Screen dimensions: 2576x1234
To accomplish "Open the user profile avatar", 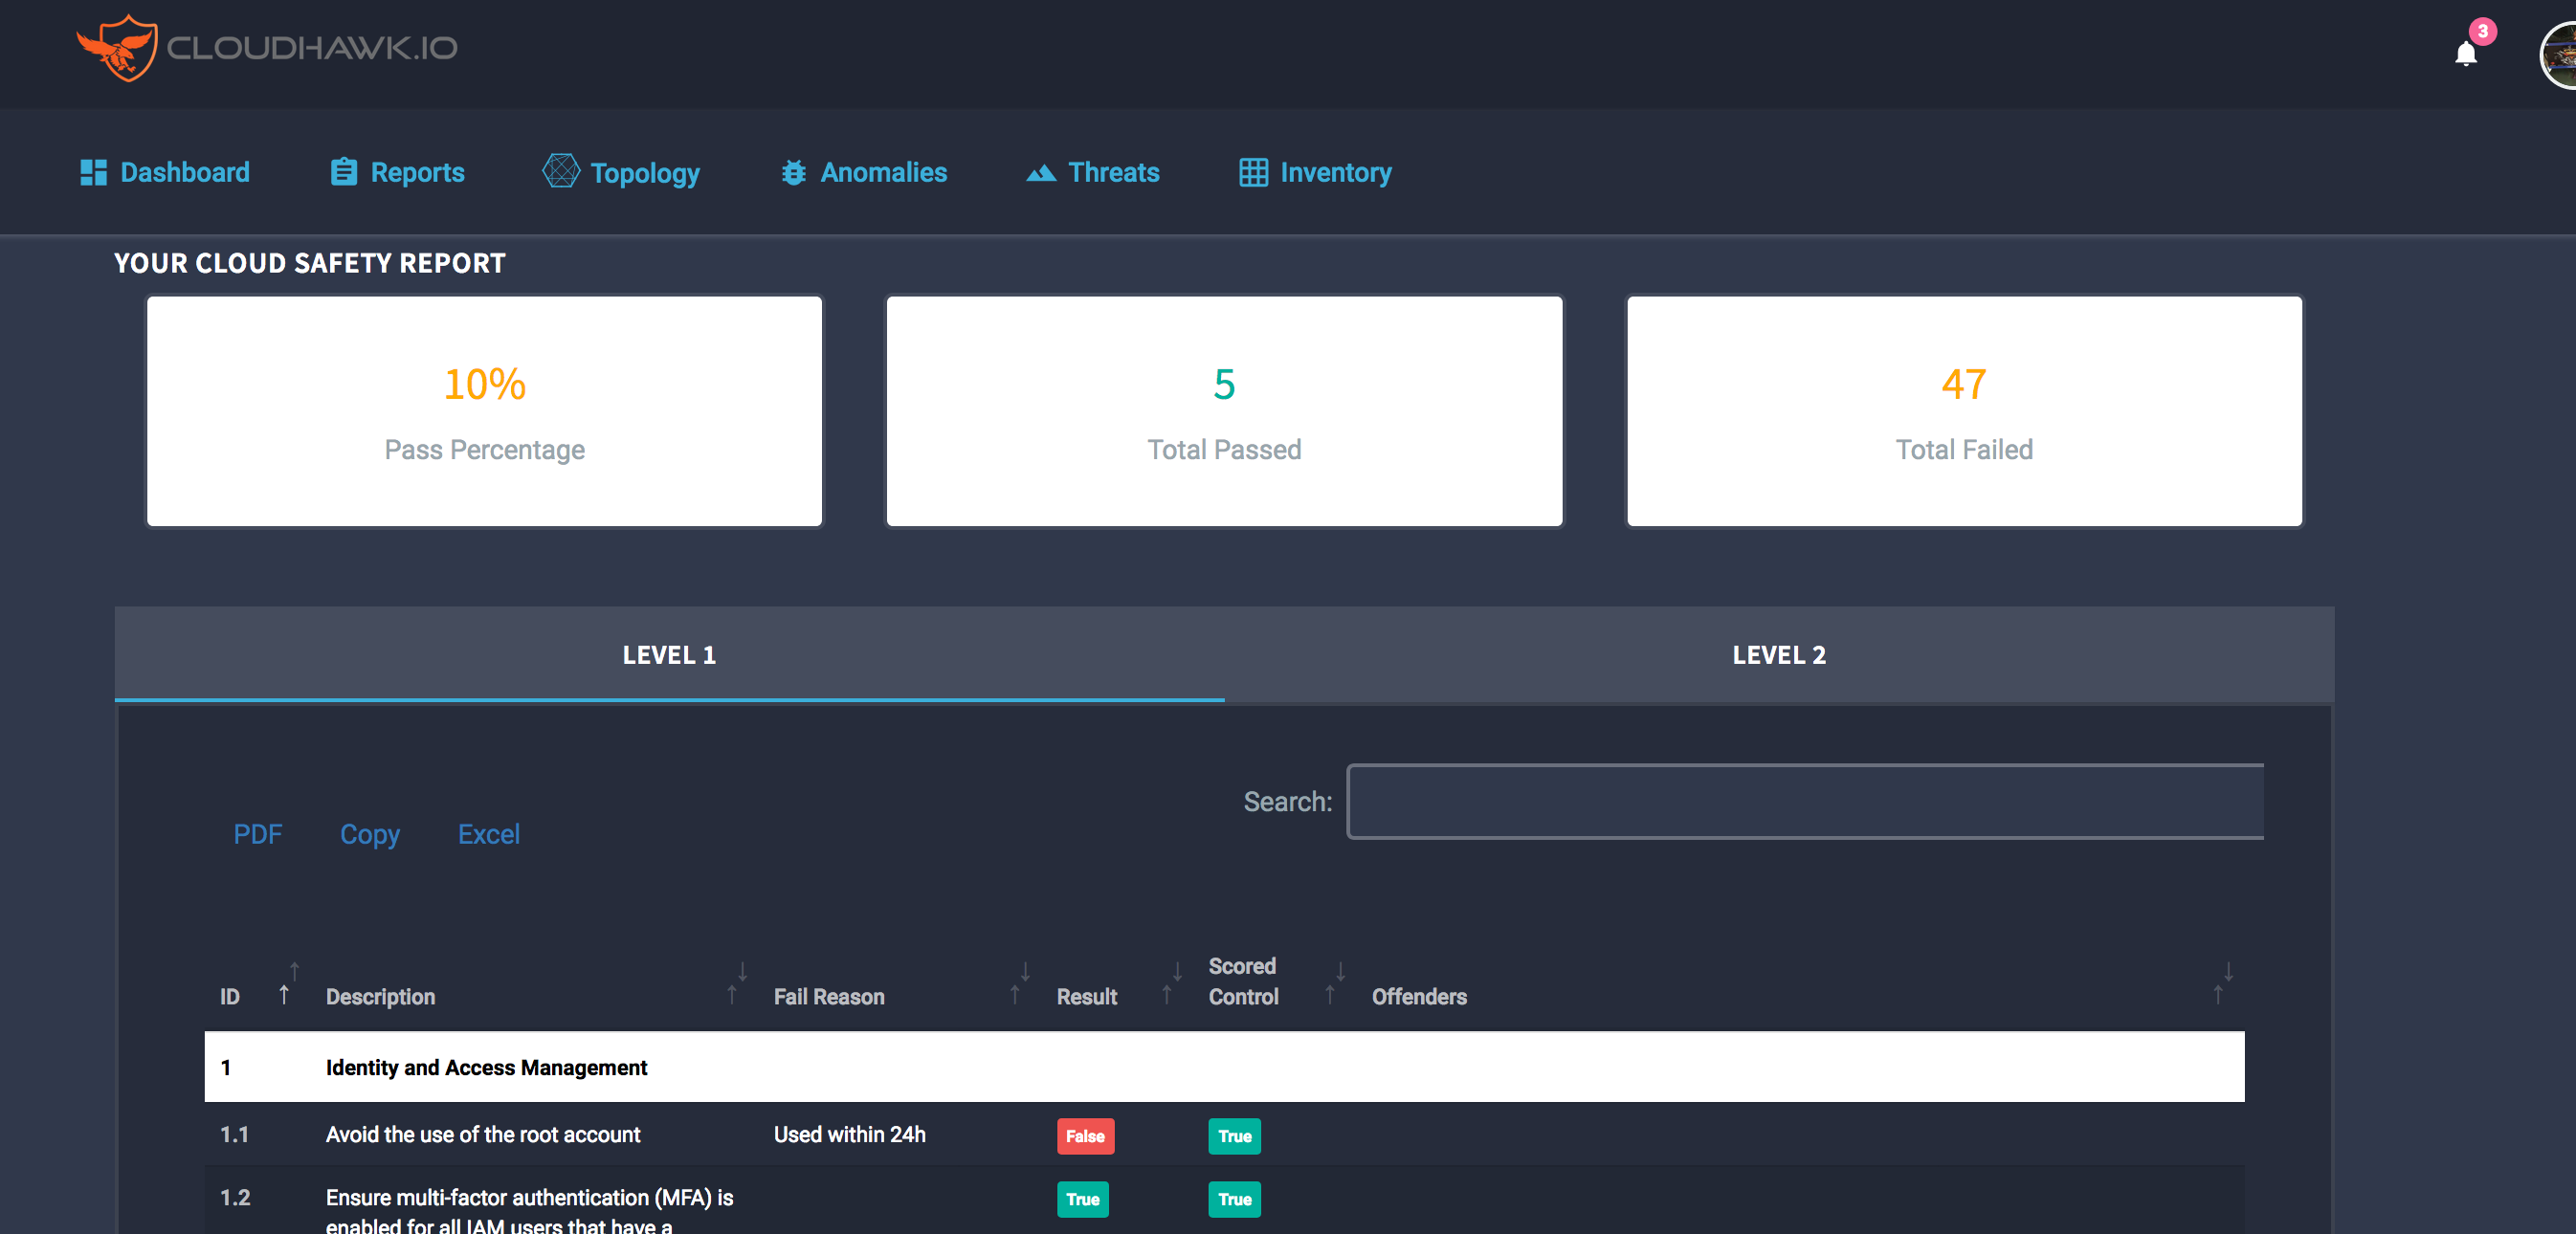I will pos(2560,56).
